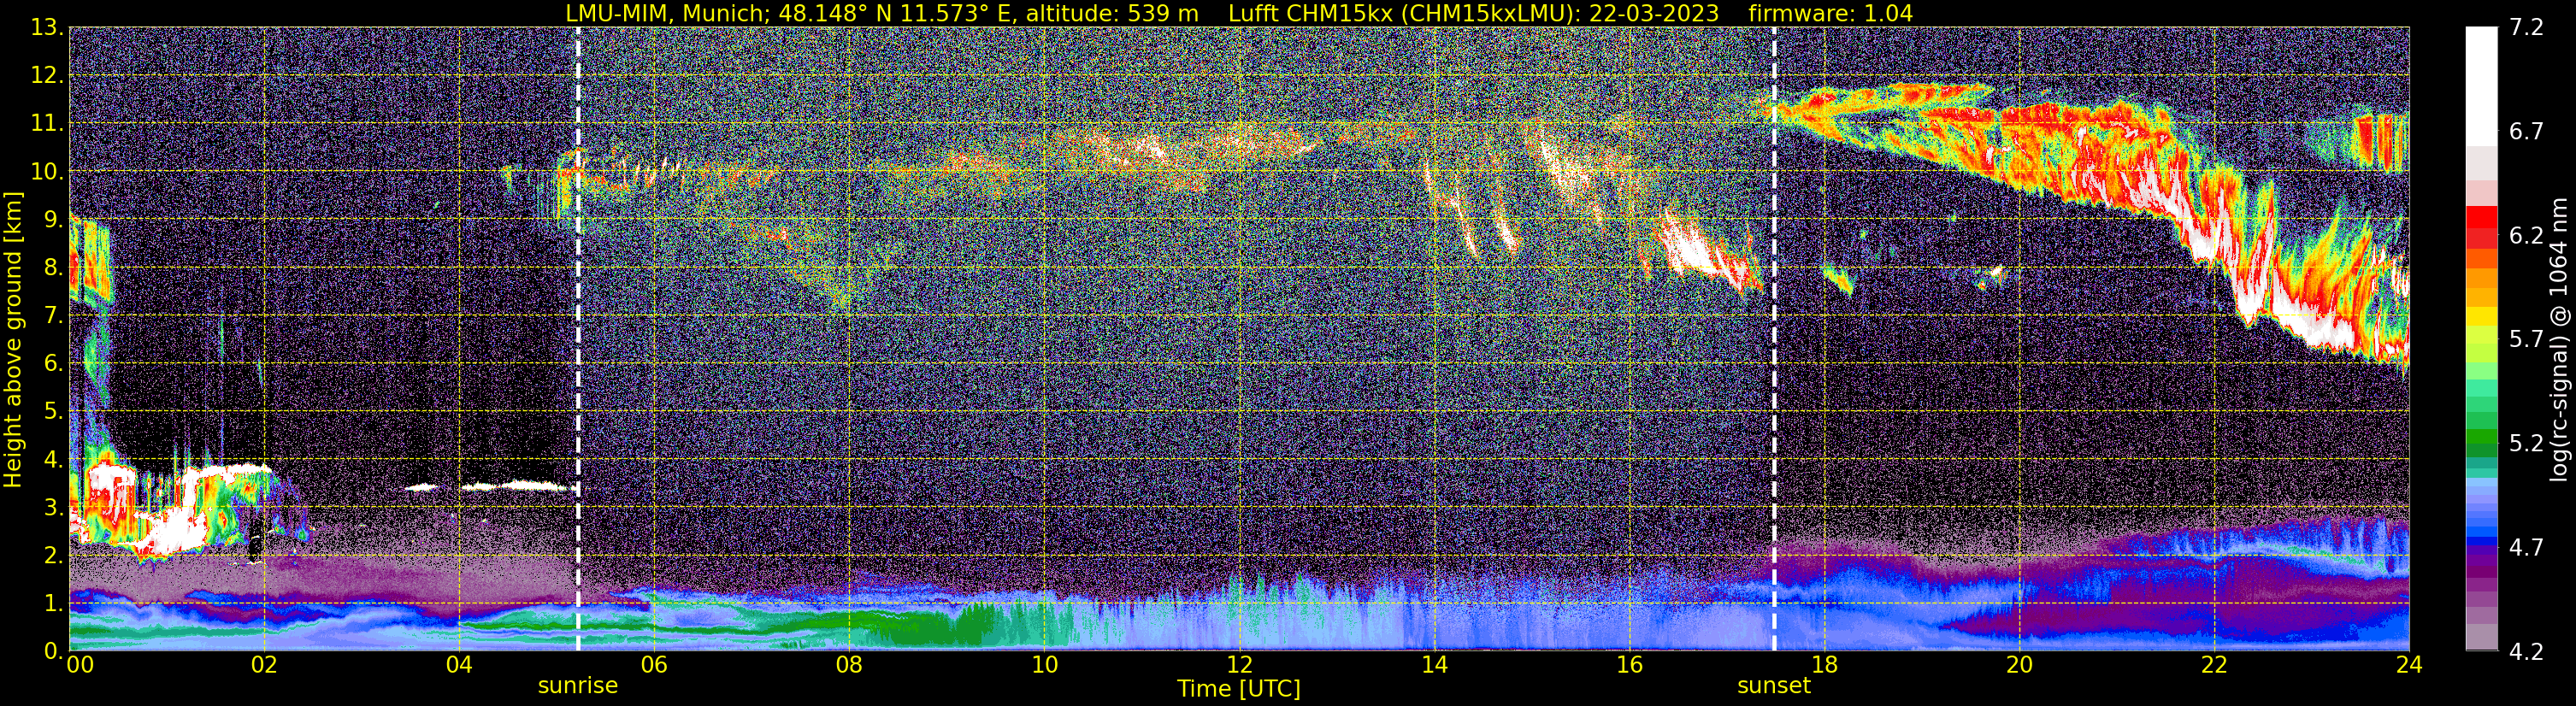This screenshot has height=706, width=2576.
Task: Click the colorbar value '4.7'
Action: [x=2526, y=547]
